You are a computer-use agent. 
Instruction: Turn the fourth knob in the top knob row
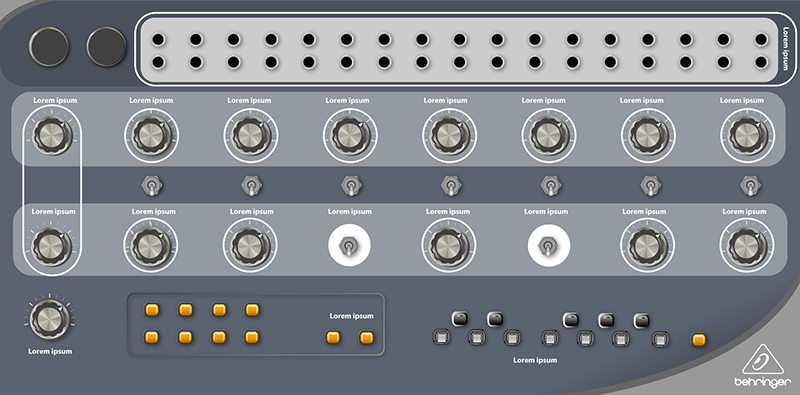click(350, 136)
